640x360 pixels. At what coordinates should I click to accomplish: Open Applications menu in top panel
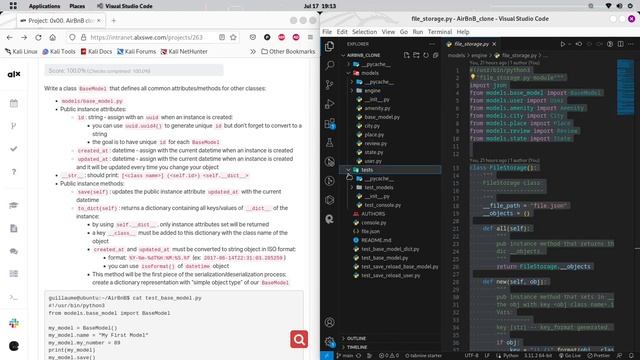pos(44,6)
